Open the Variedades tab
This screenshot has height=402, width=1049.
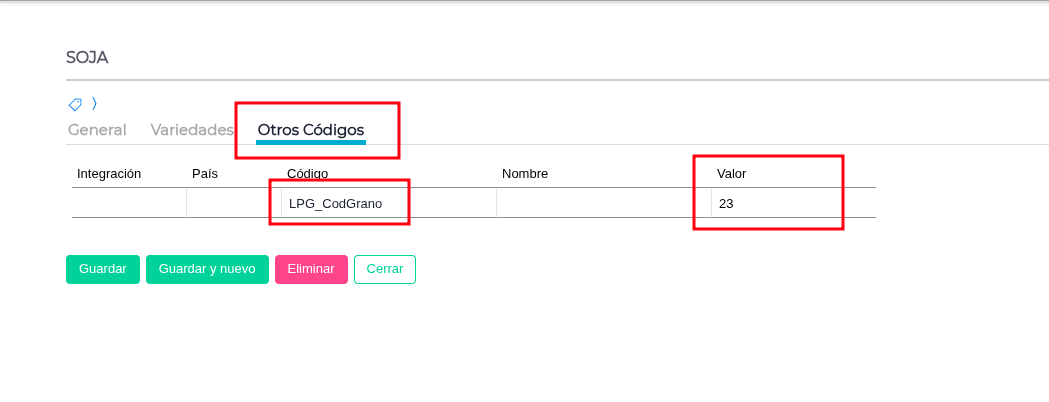tap(192, 130)
